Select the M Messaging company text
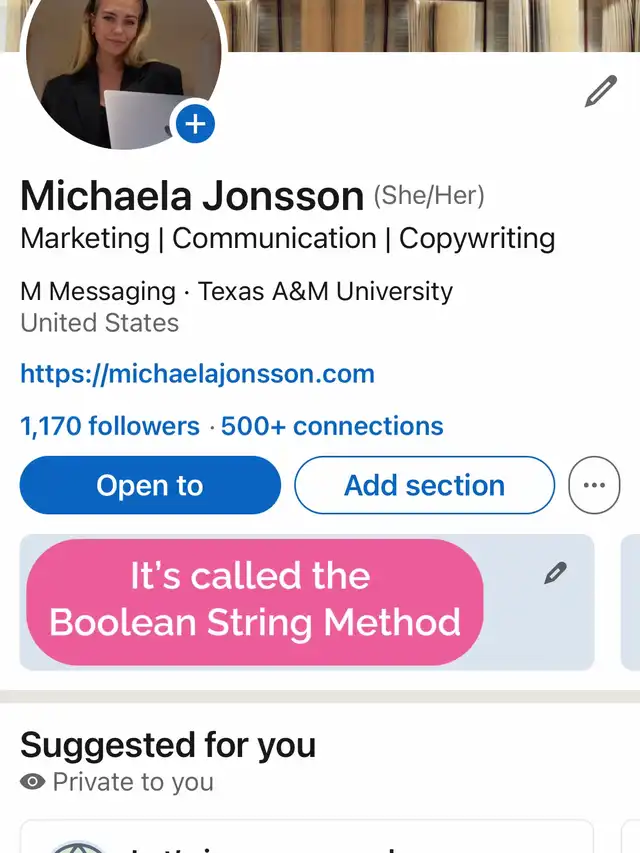 pyautogui.click(x=98, y=292)
